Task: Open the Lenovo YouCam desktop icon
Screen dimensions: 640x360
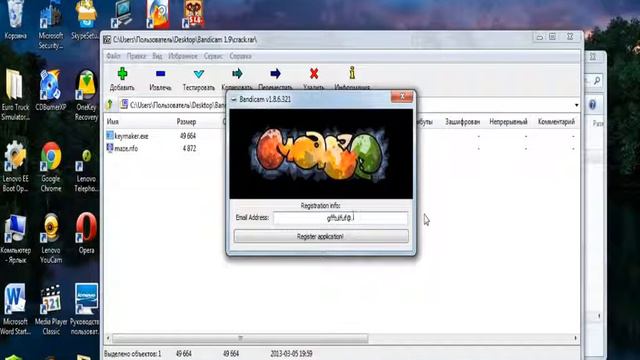Action: coord(51,238)
